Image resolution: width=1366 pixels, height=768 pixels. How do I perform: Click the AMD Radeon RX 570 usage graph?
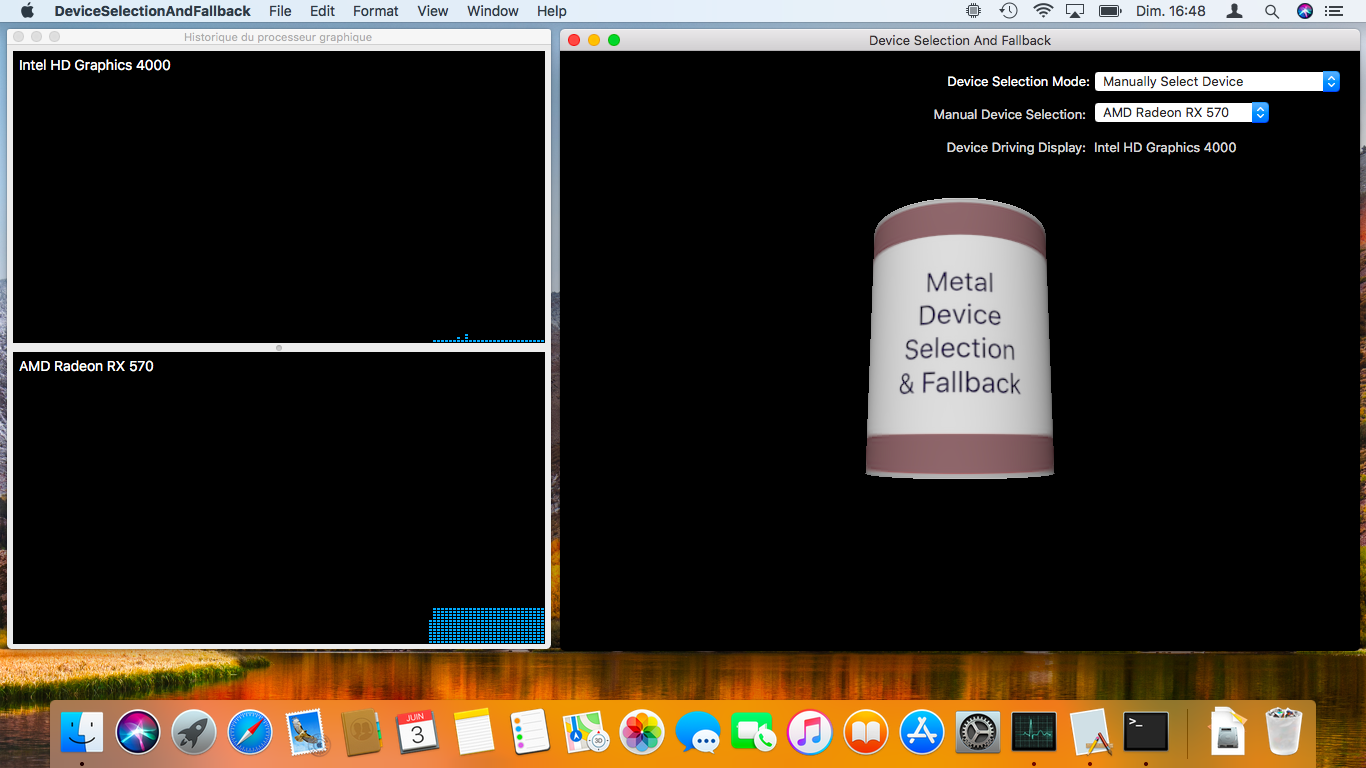[279, 498]
